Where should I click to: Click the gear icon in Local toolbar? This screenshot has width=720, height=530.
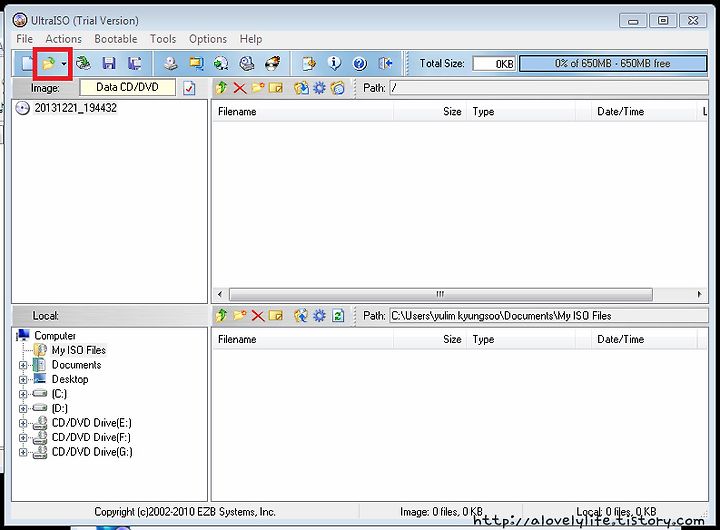click(319, 316)
